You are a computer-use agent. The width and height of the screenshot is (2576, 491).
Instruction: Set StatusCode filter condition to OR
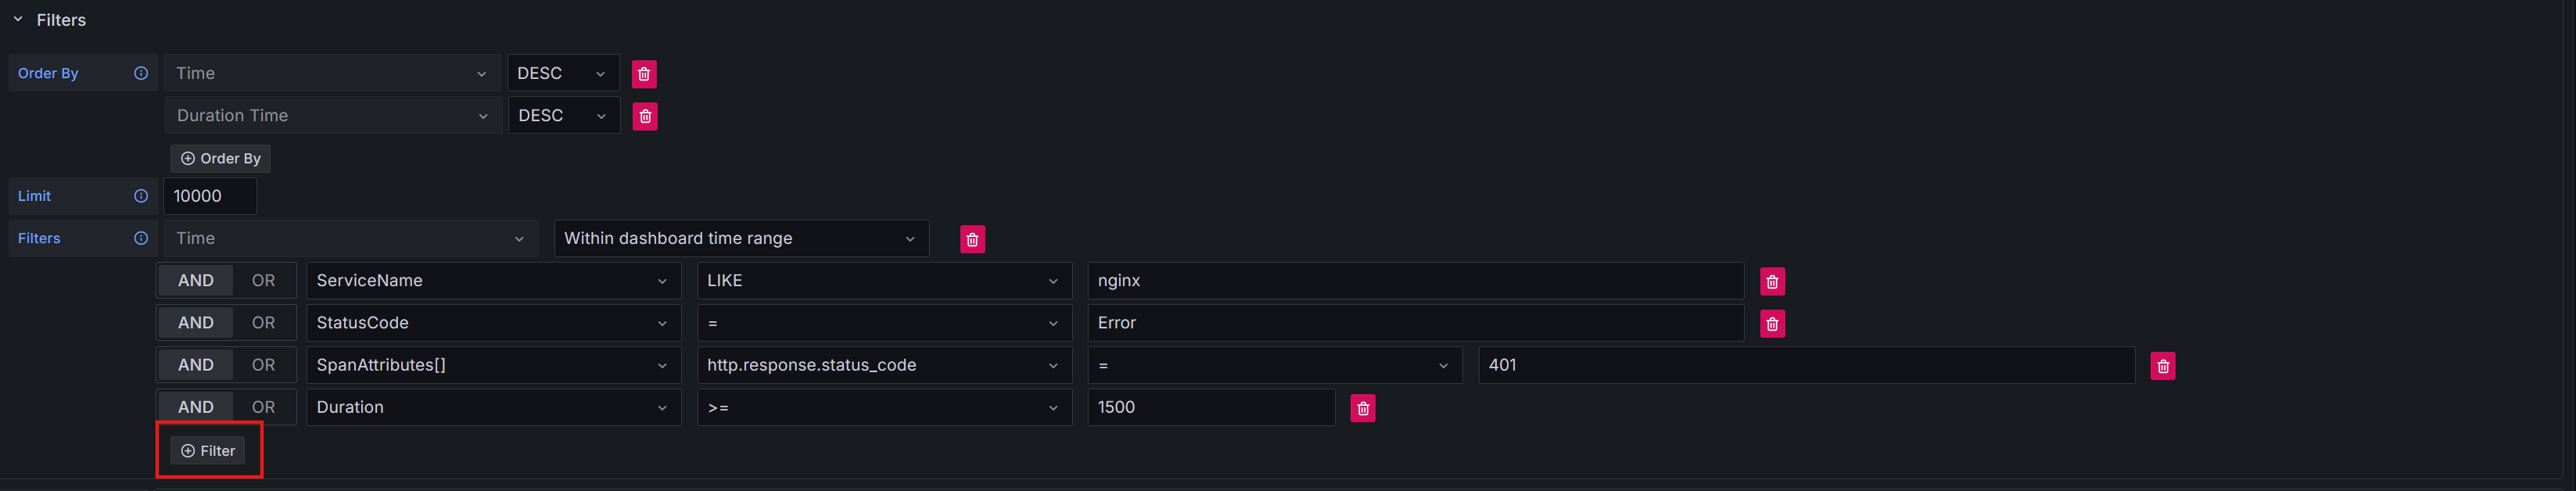click(263, 323)
